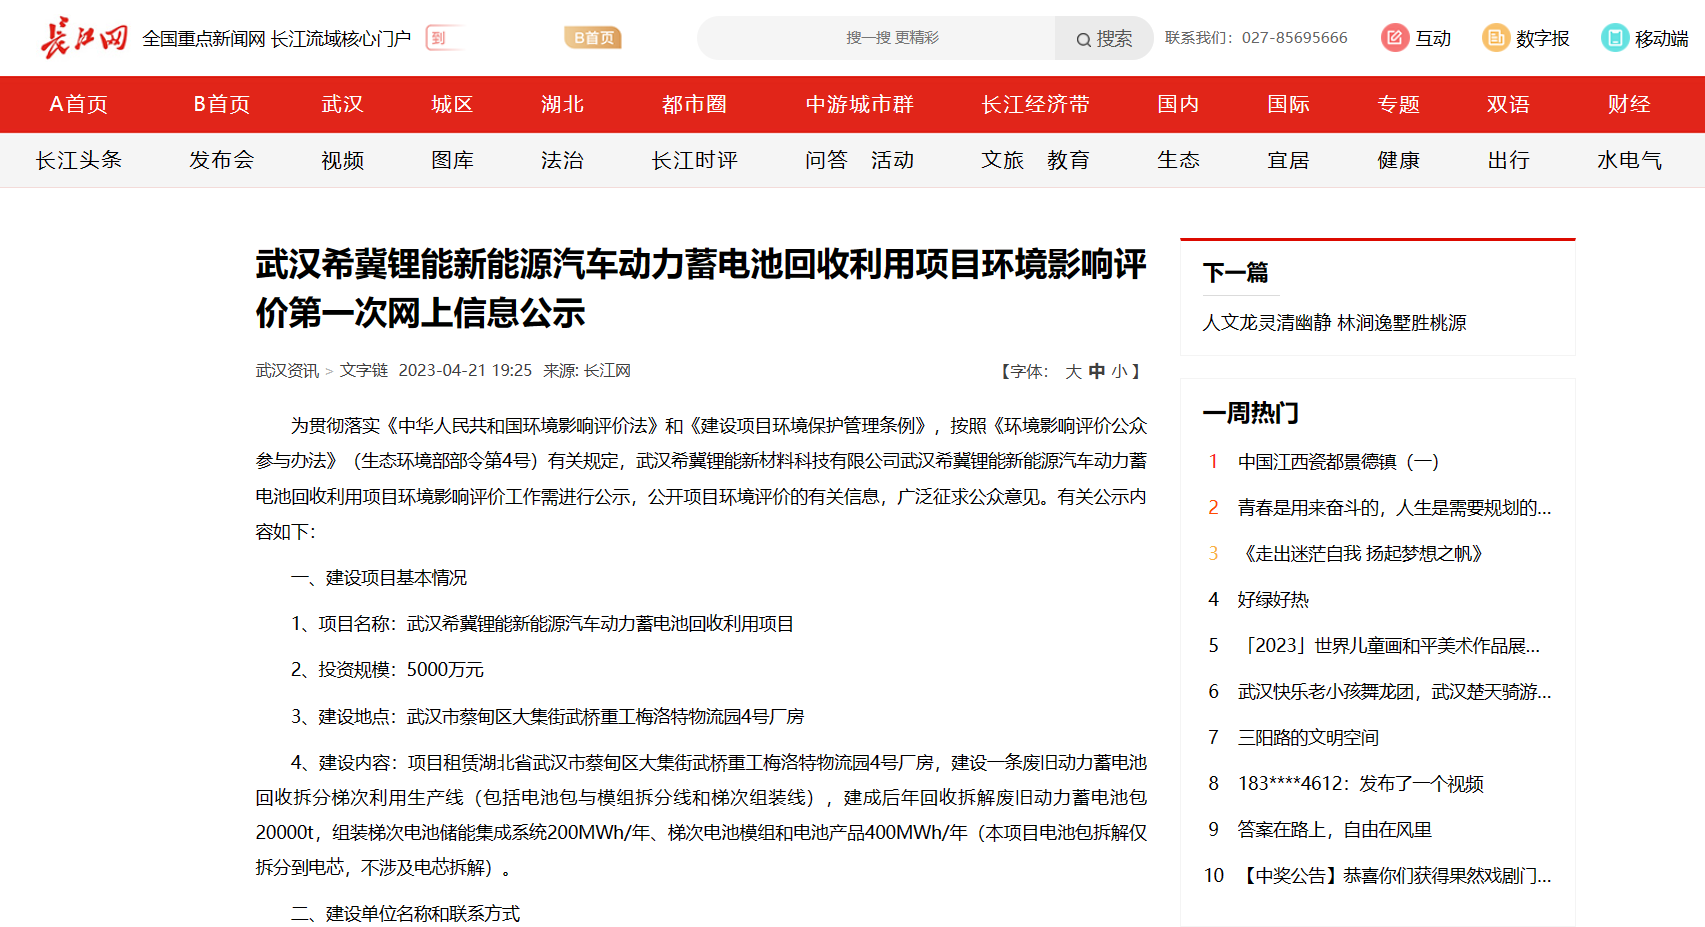Open the 活动 link
1705x927 pixels.
pos(892,160)
